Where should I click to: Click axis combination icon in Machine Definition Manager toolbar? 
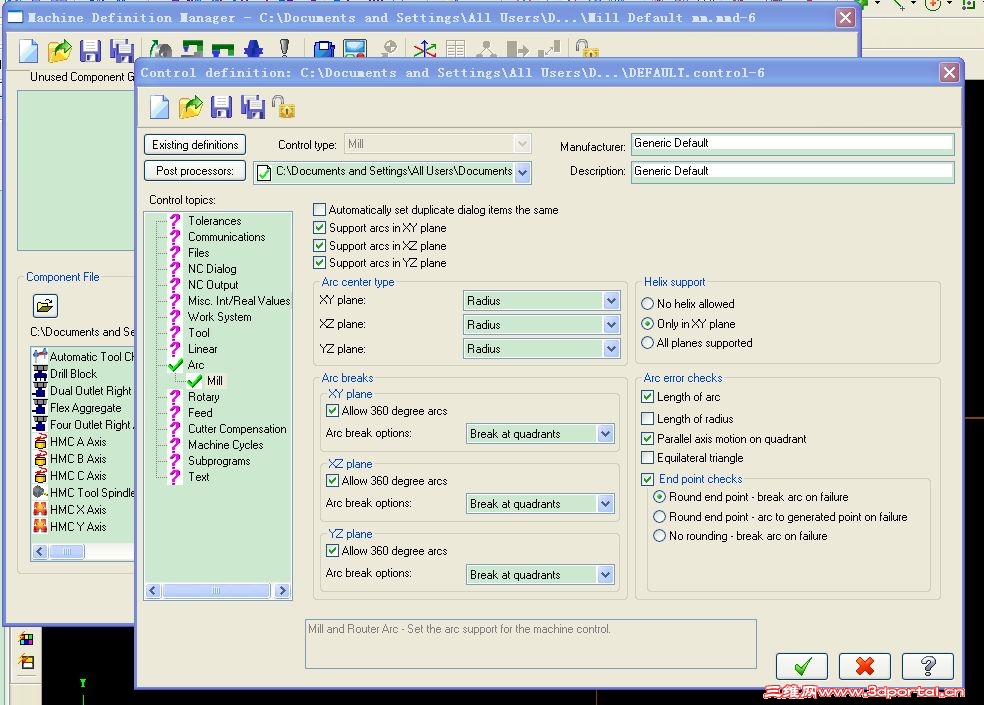[x=425, y=49]
